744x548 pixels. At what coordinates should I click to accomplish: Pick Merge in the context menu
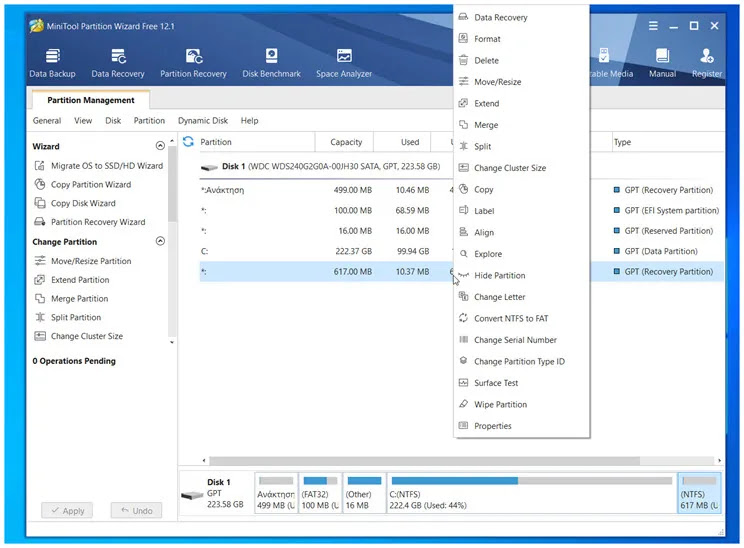[x=521, y=125]
